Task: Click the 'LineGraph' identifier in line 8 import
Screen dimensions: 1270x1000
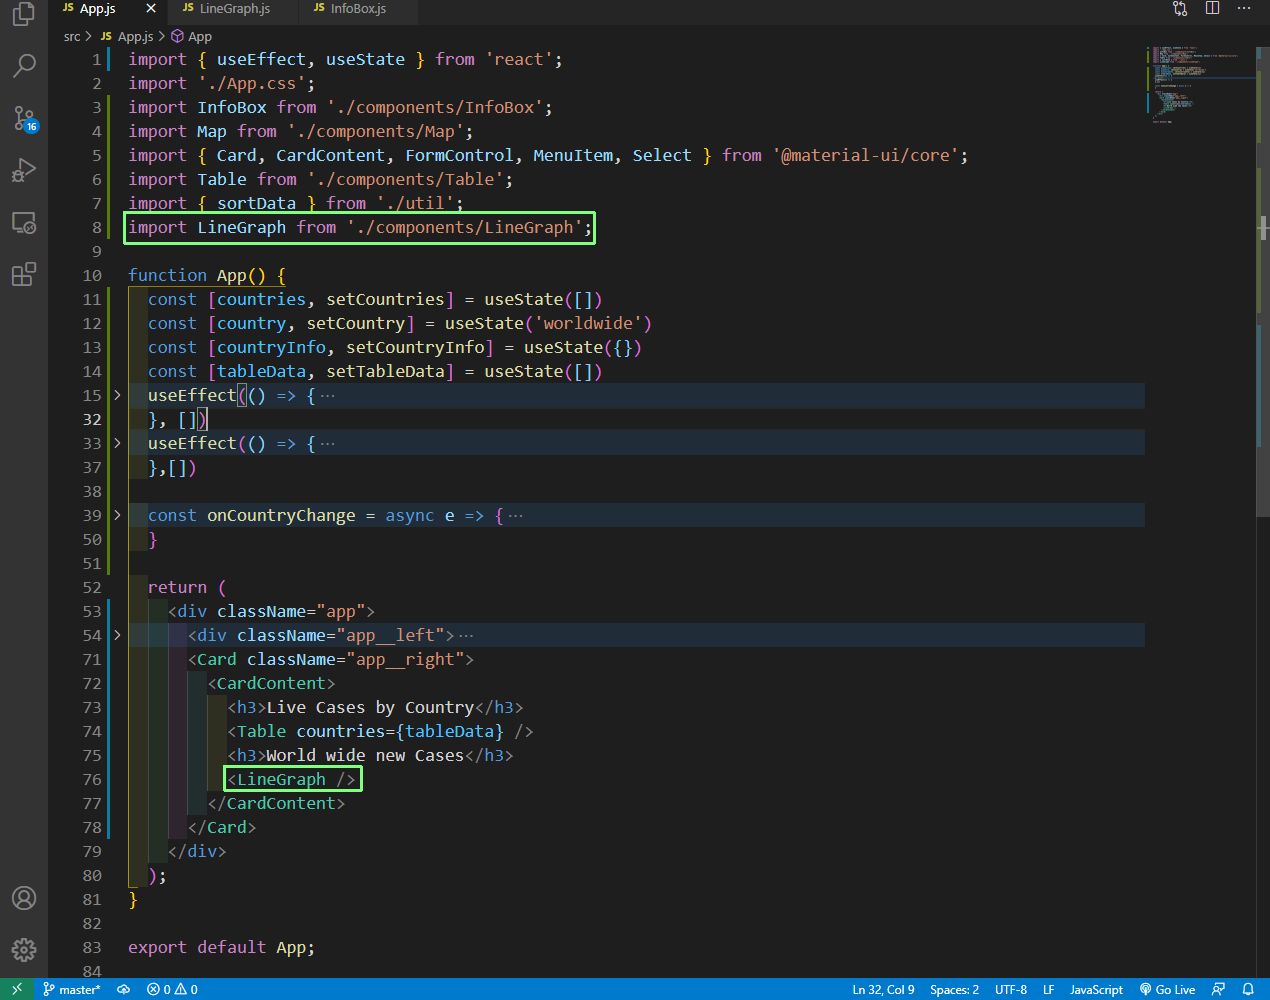Action: (x=241, y=227)
